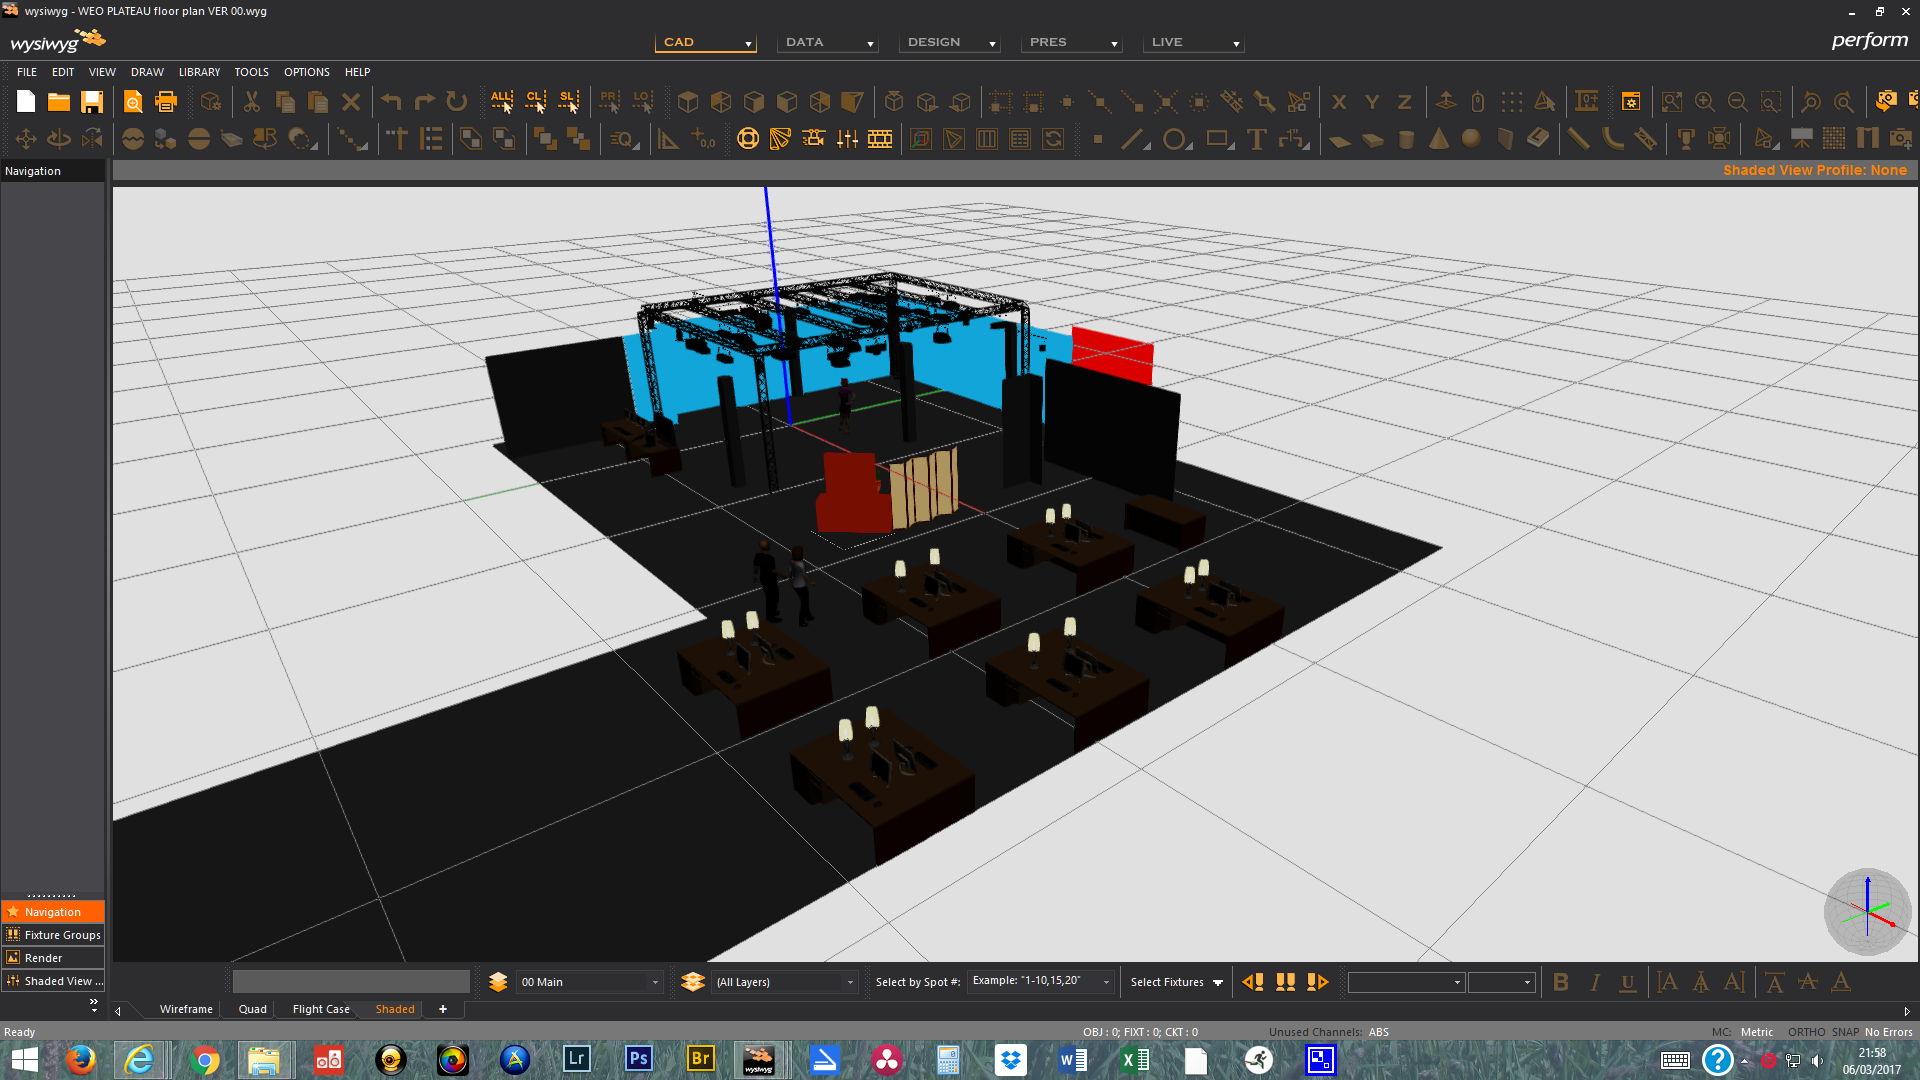This screenshot has width=1920, height=1080.
Task: Select the Text drawing tool
Action: (1257, 140)
